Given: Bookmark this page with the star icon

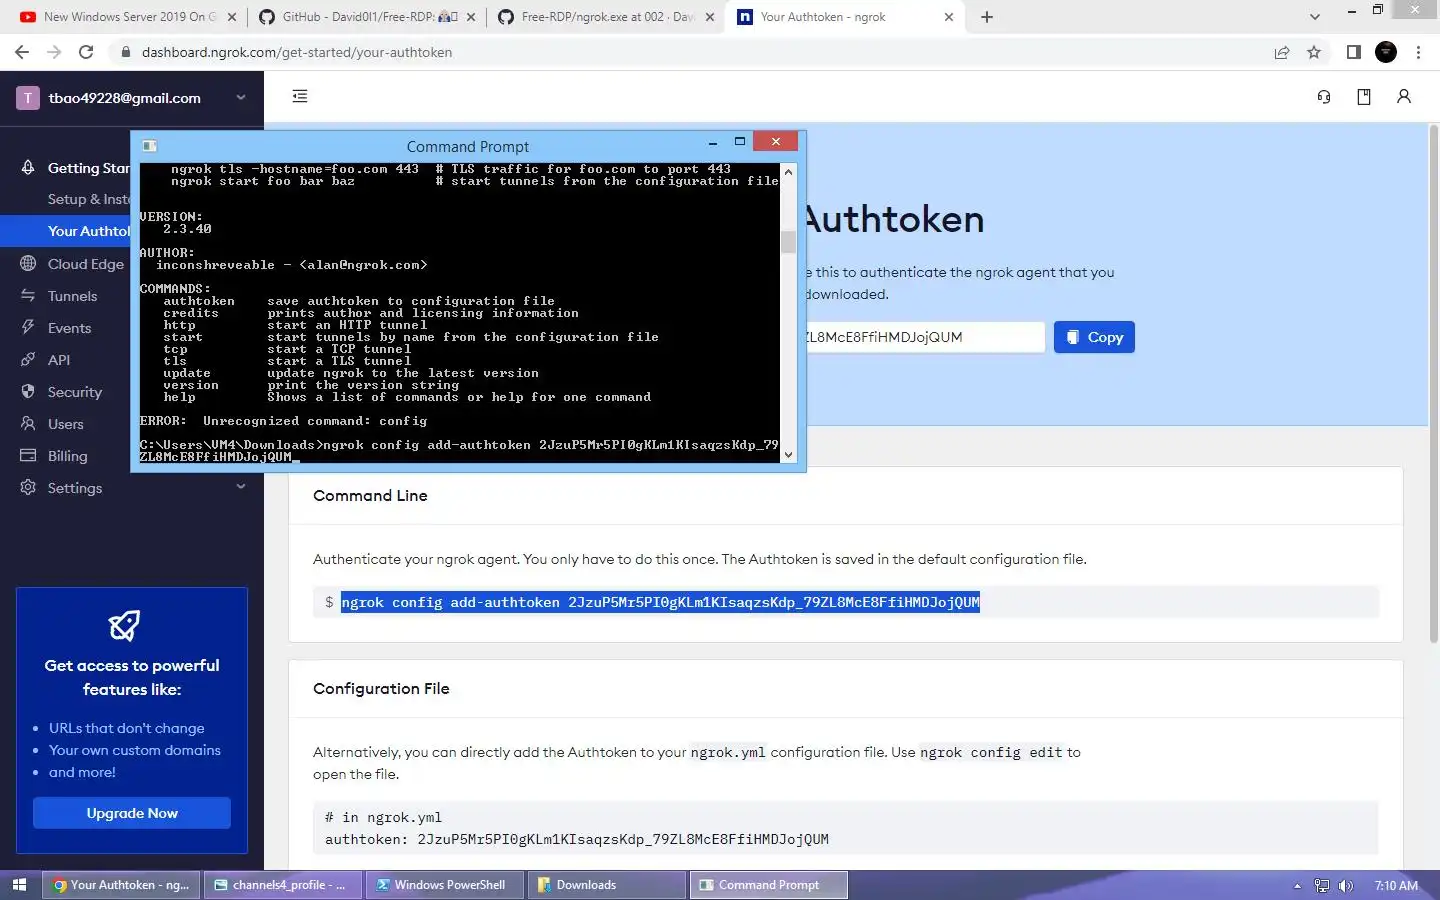Looking at the screenshot, I should 1314,52.
